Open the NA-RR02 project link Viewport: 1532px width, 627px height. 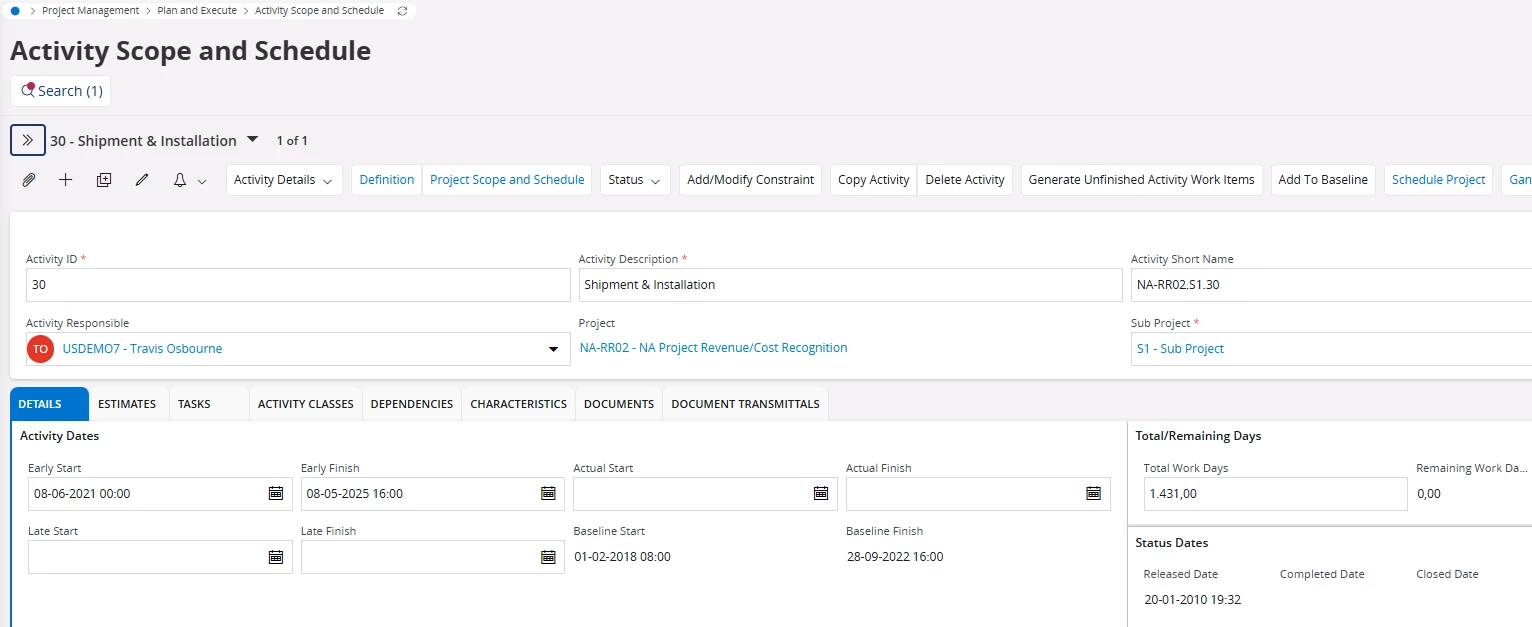(713, 348)
